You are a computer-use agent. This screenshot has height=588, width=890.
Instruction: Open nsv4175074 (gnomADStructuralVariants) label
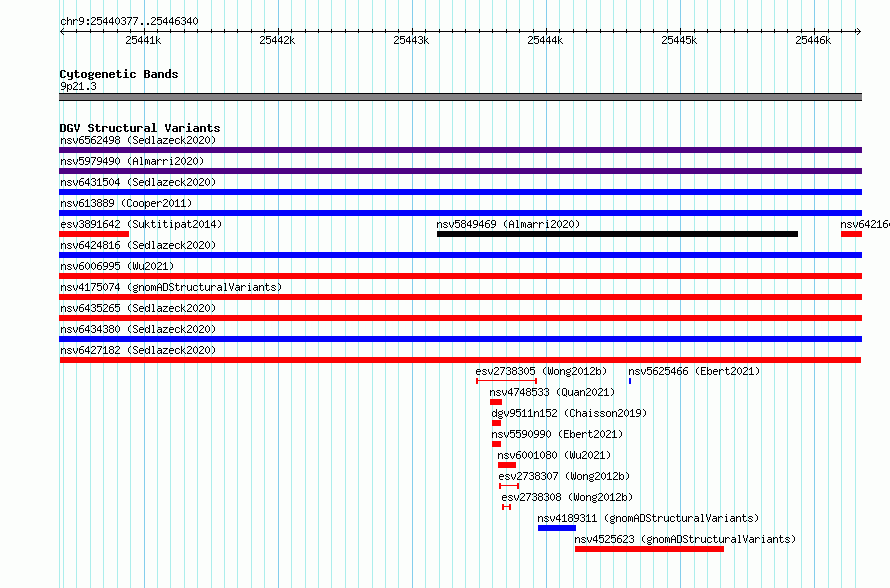click(171, 287)
